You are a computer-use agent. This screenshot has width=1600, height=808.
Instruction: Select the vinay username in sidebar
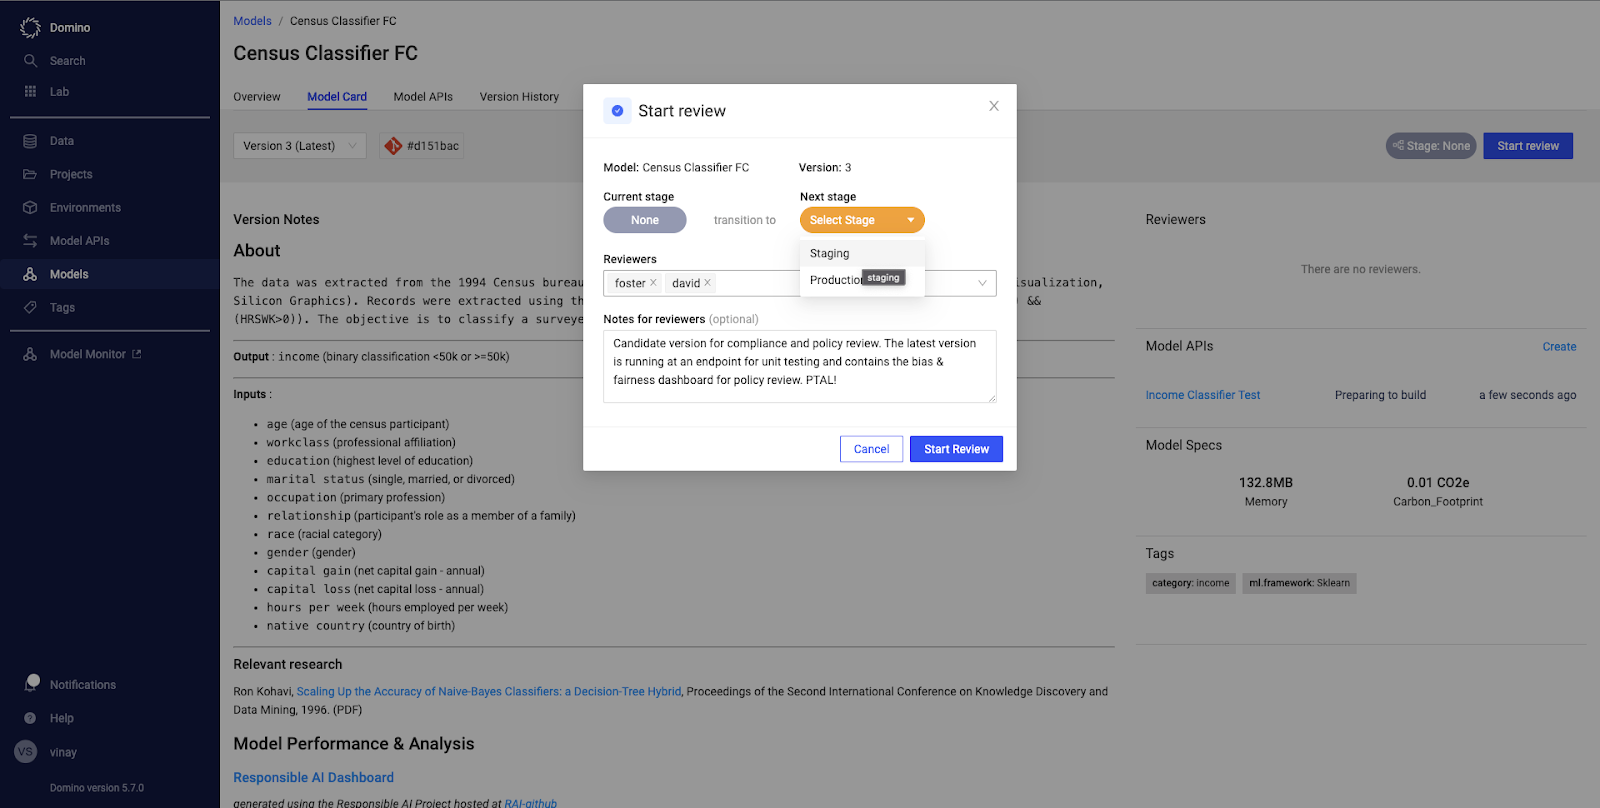[x=63, y=752]
